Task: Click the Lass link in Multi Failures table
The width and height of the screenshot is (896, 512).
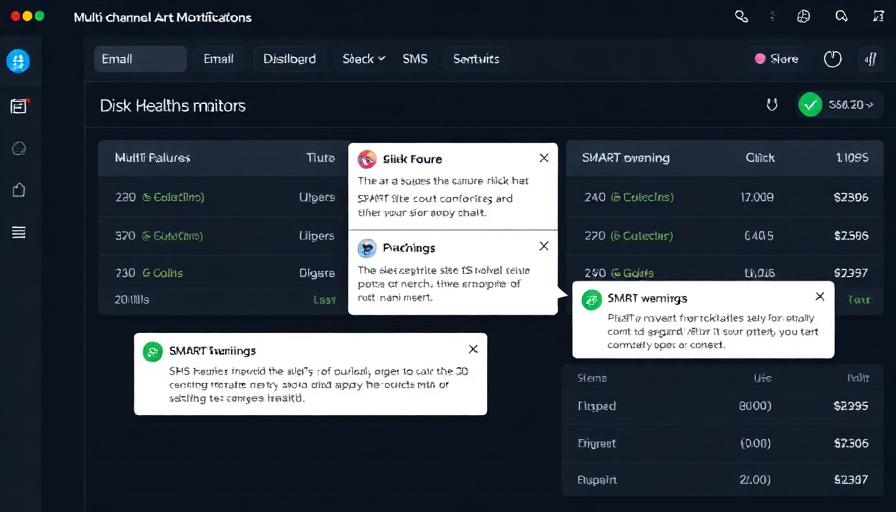Action: pos(325,299)
